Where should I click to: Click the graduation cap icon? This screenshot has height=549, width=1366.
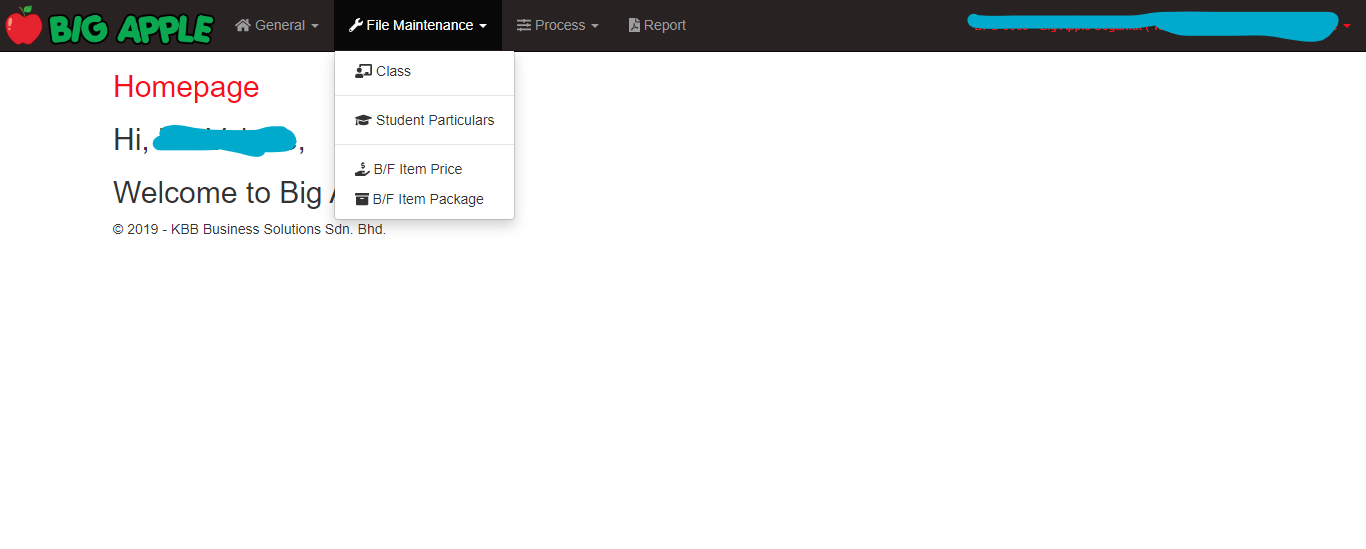click(363, 120)
